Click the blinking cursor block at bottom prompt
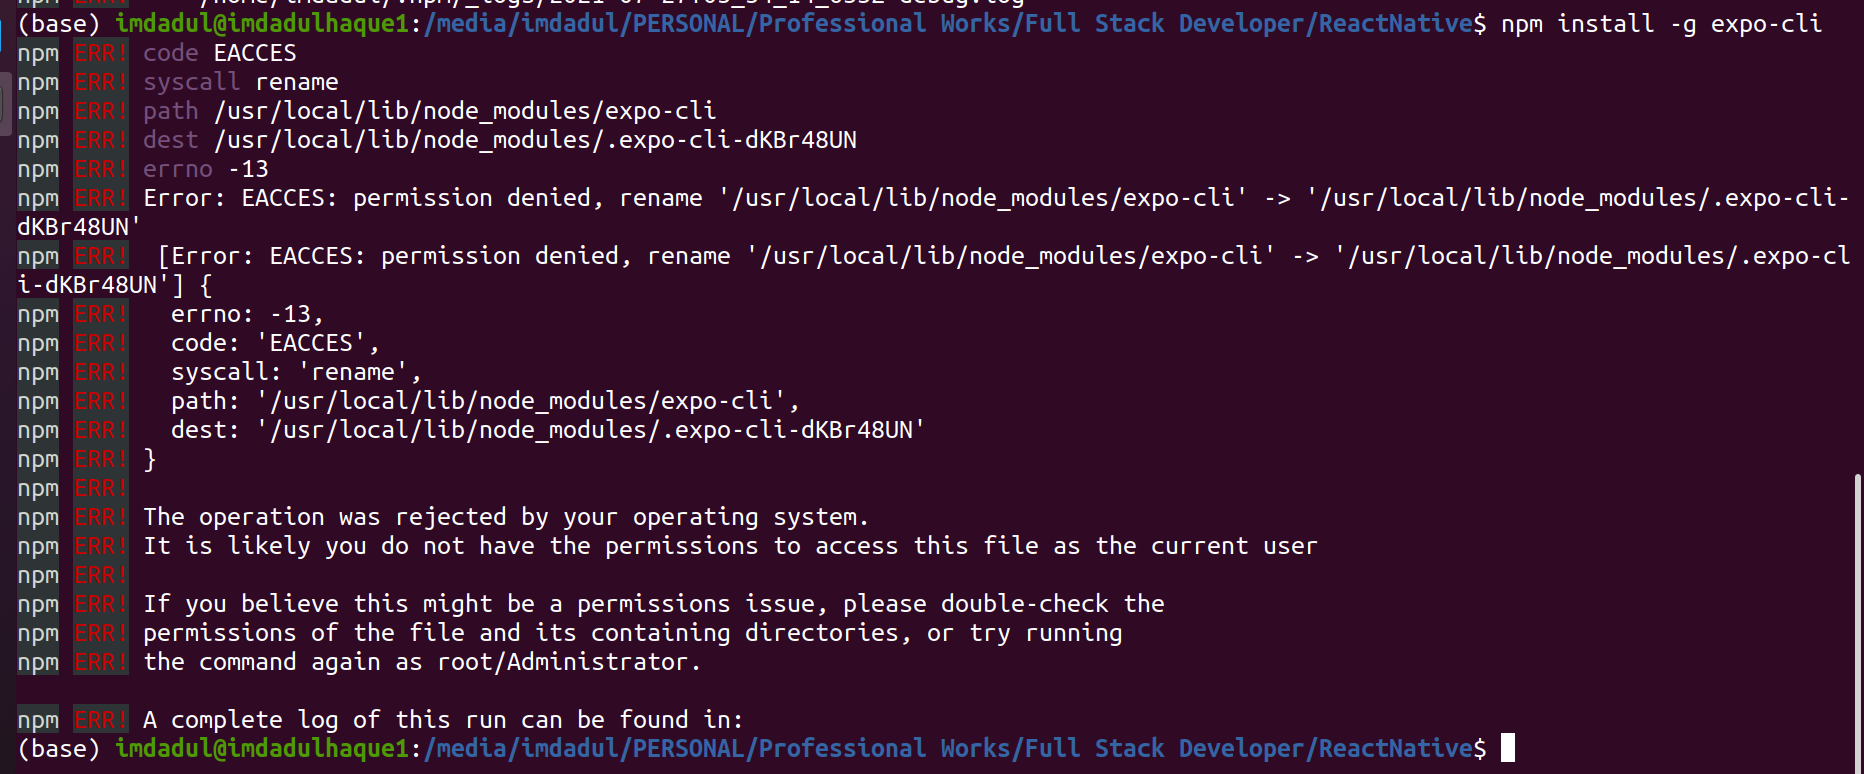Viewport: 1864px width, 774px height. coord(1507,748)
